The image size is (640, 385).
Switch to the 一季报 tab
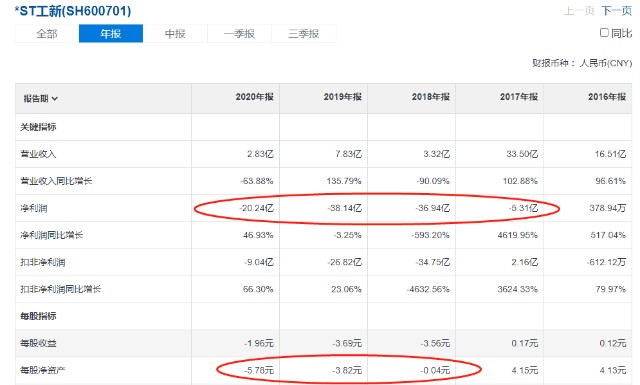point(239,33)
